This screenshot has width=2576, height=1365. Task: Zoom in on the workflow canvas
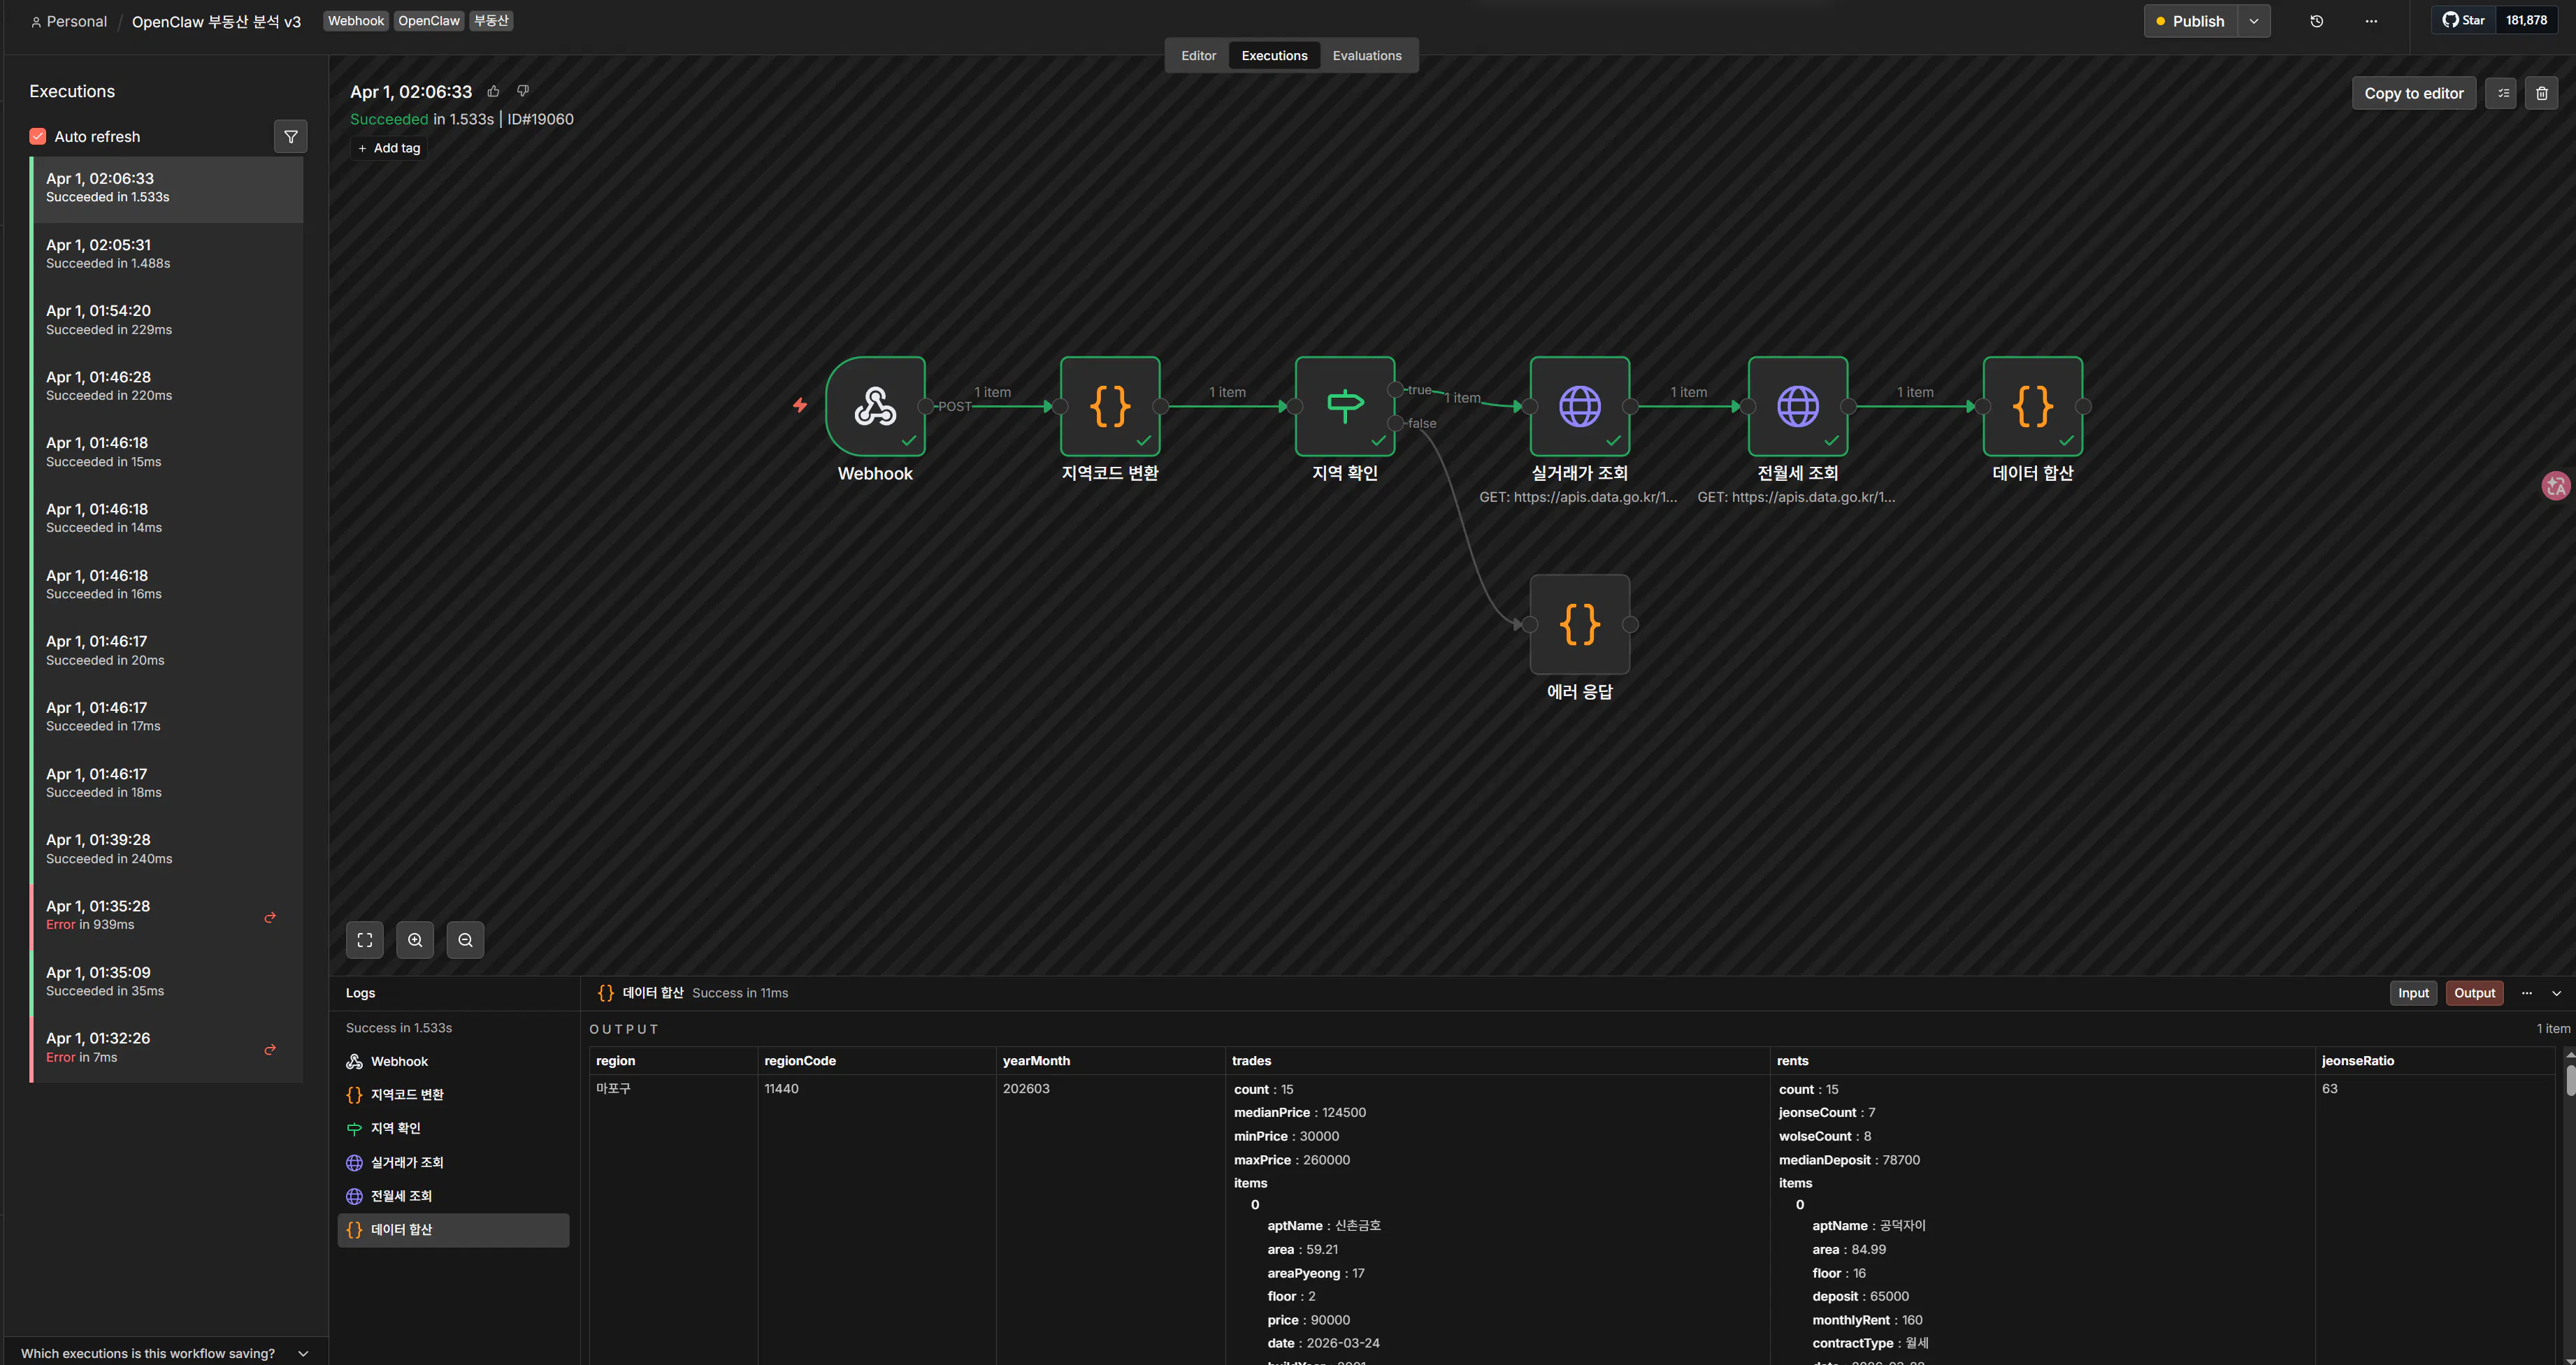point(415,940)
